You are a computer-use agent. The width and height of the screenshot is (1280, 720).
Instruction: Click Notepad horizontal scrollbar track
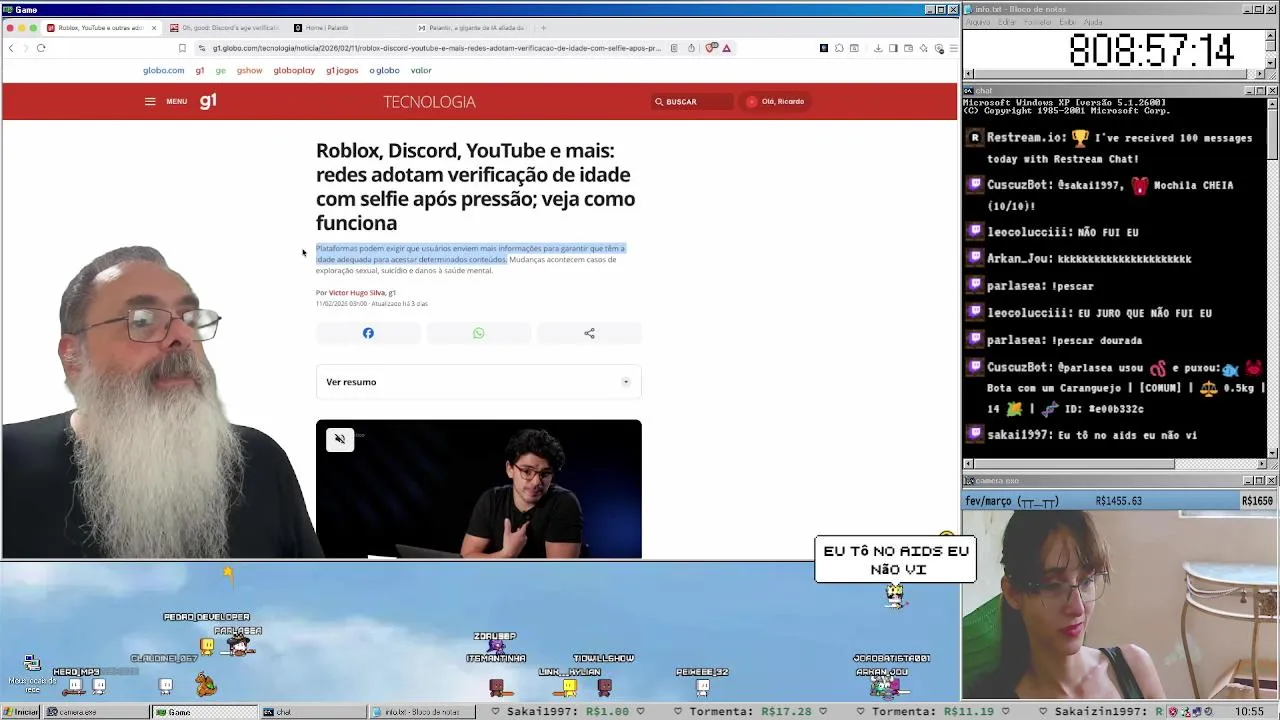(x=1114, y=74)
